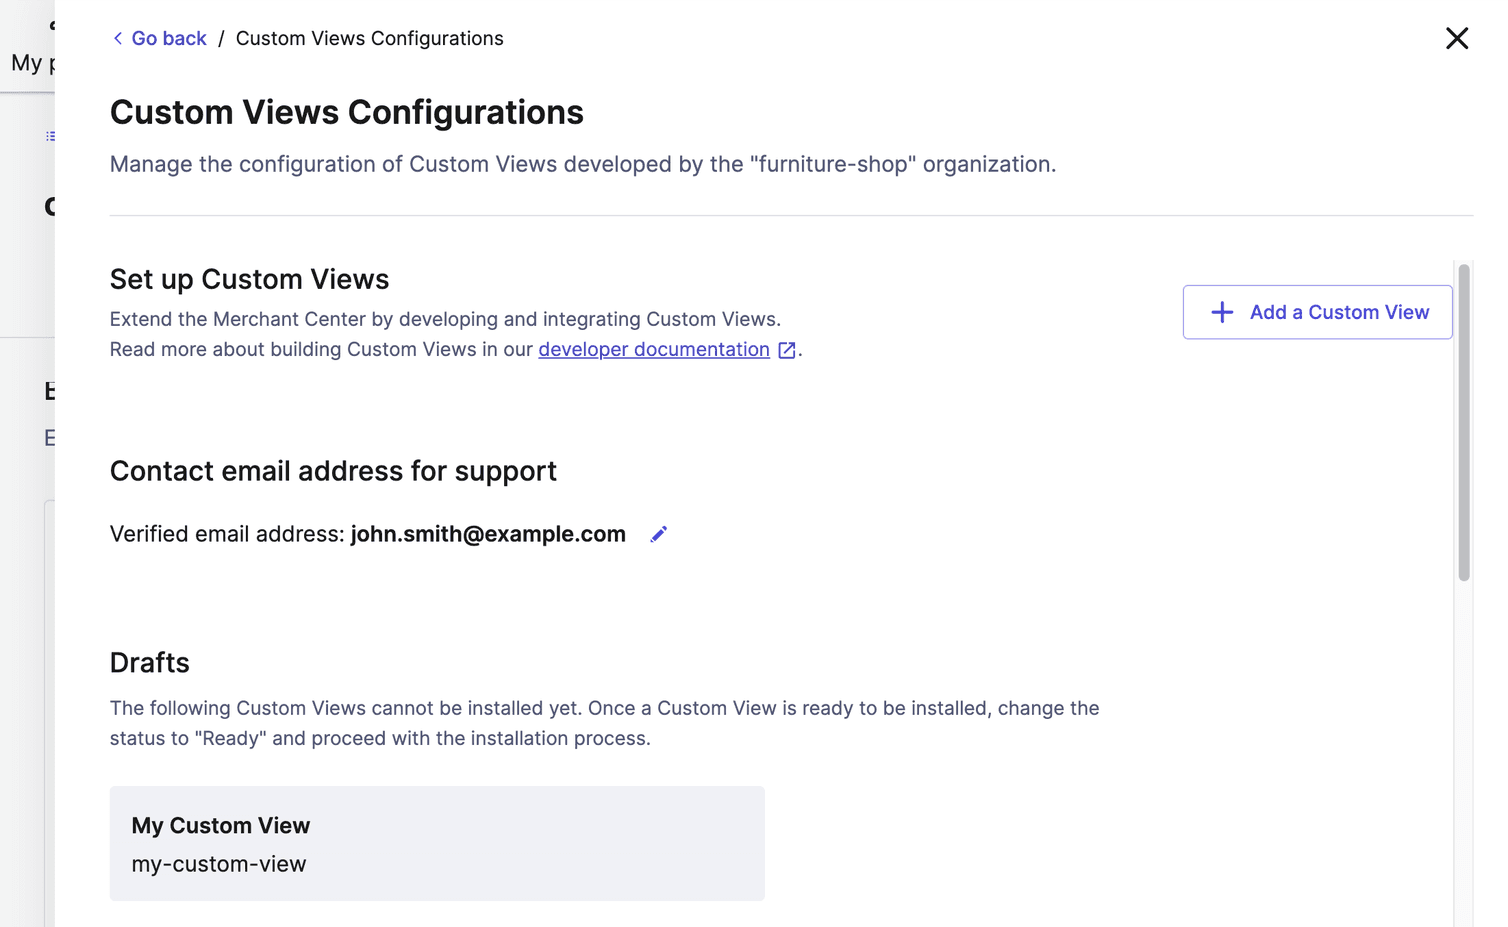Image resolution: width=1508 pixels, height=927 pixels.
Task: Click the Drafts section heading
Action: pos(150,662)
